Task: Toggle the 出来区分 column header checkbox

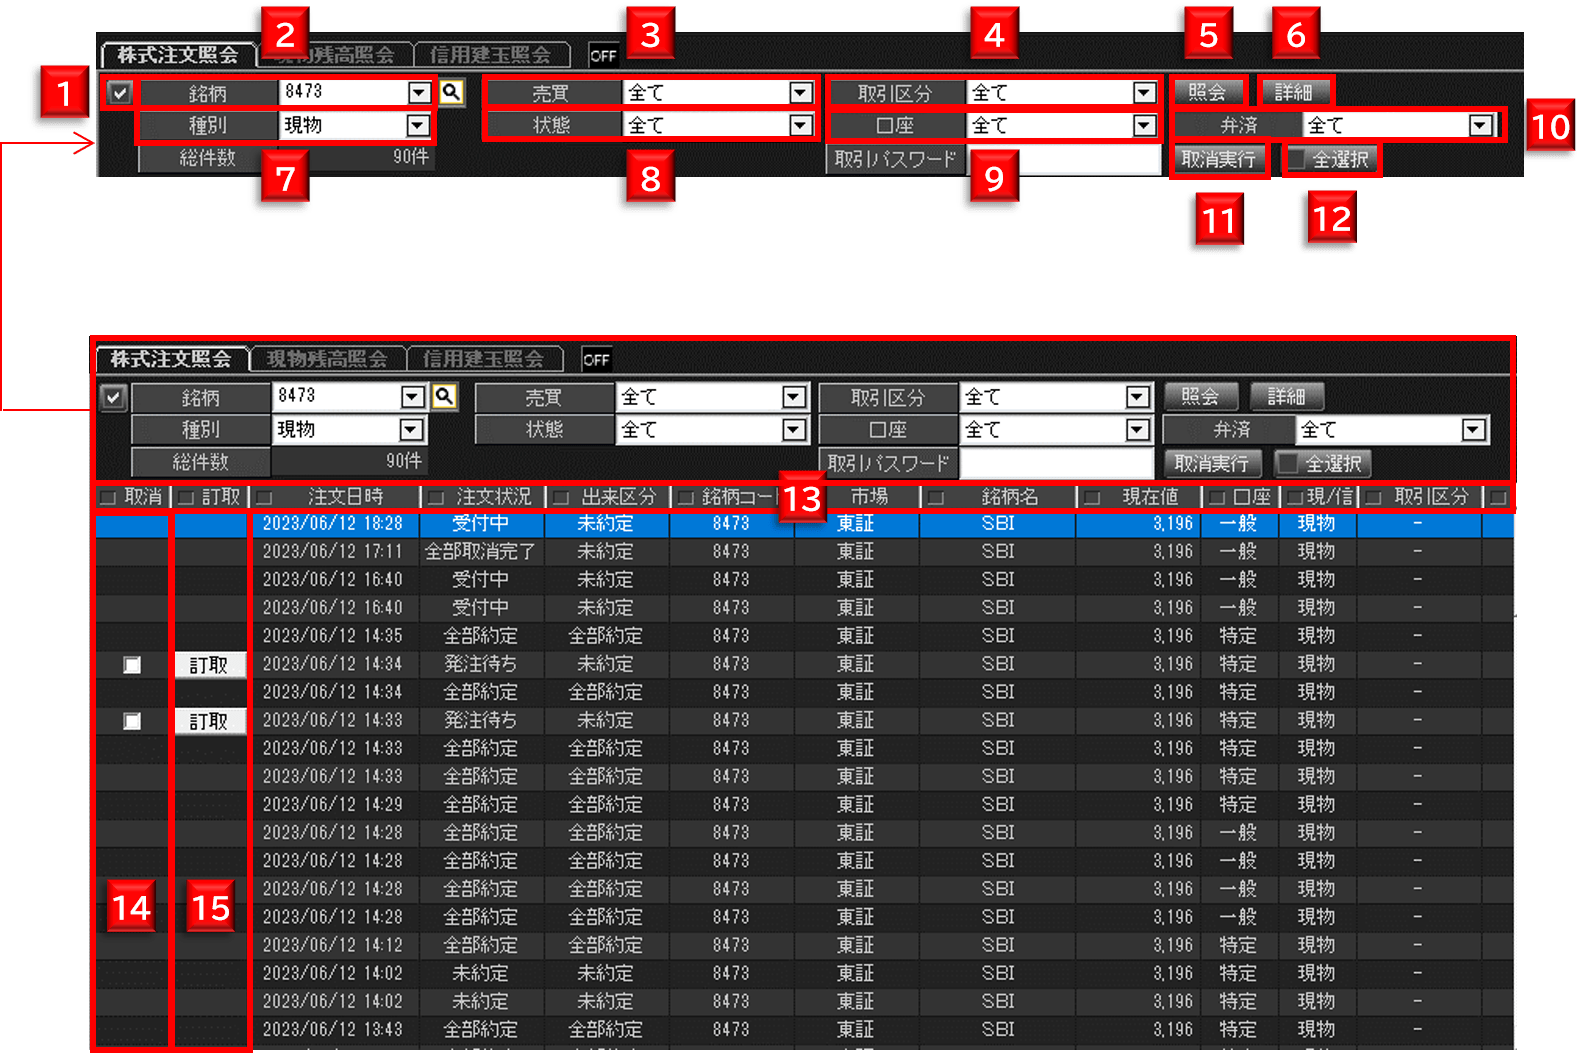Action: pos(561,497)
